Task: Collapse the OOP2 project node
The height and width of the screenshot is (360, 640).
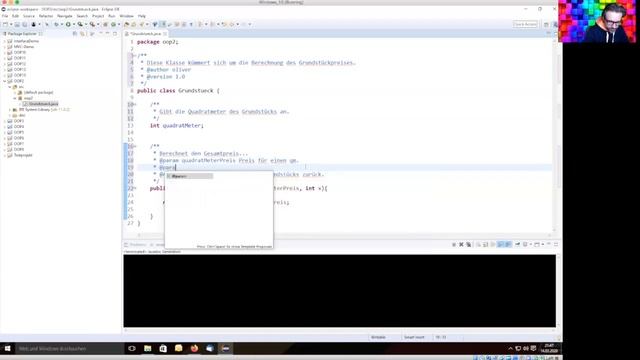Action: tap(5, 81)
